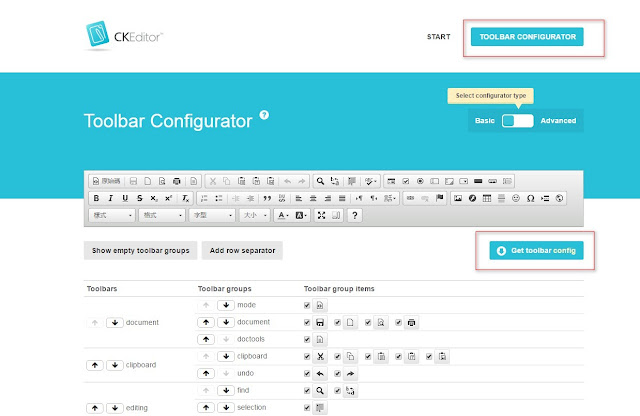Open the Font dropdown in the preview toolbar
Screen dimensions: 640x416
tap(212, 215)
